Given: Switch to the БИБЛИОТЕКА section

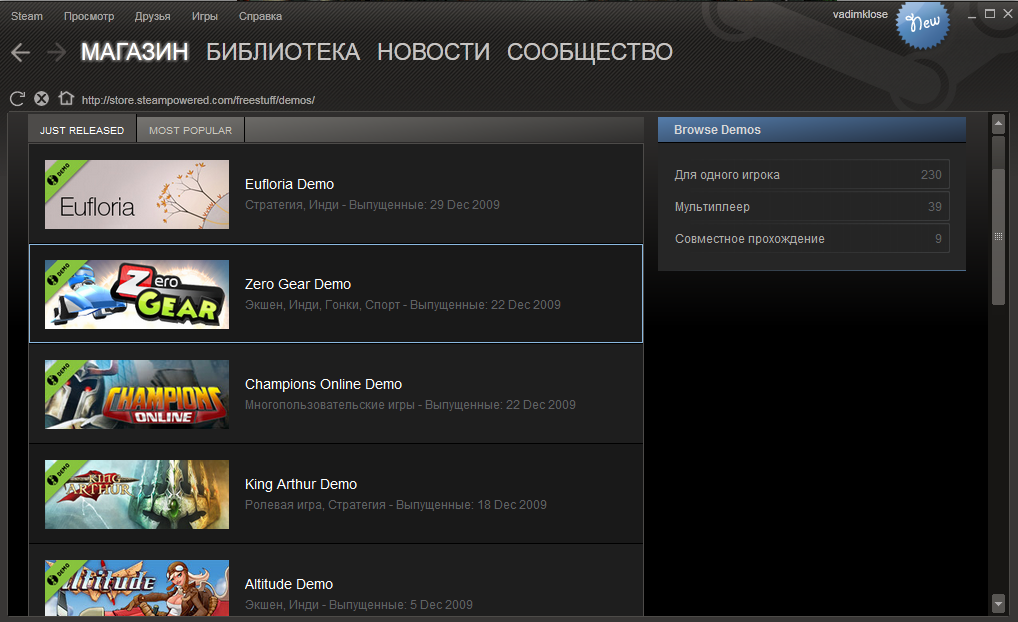Looking at the screenshot, I should pyautogui.click(x=283, y=52).
